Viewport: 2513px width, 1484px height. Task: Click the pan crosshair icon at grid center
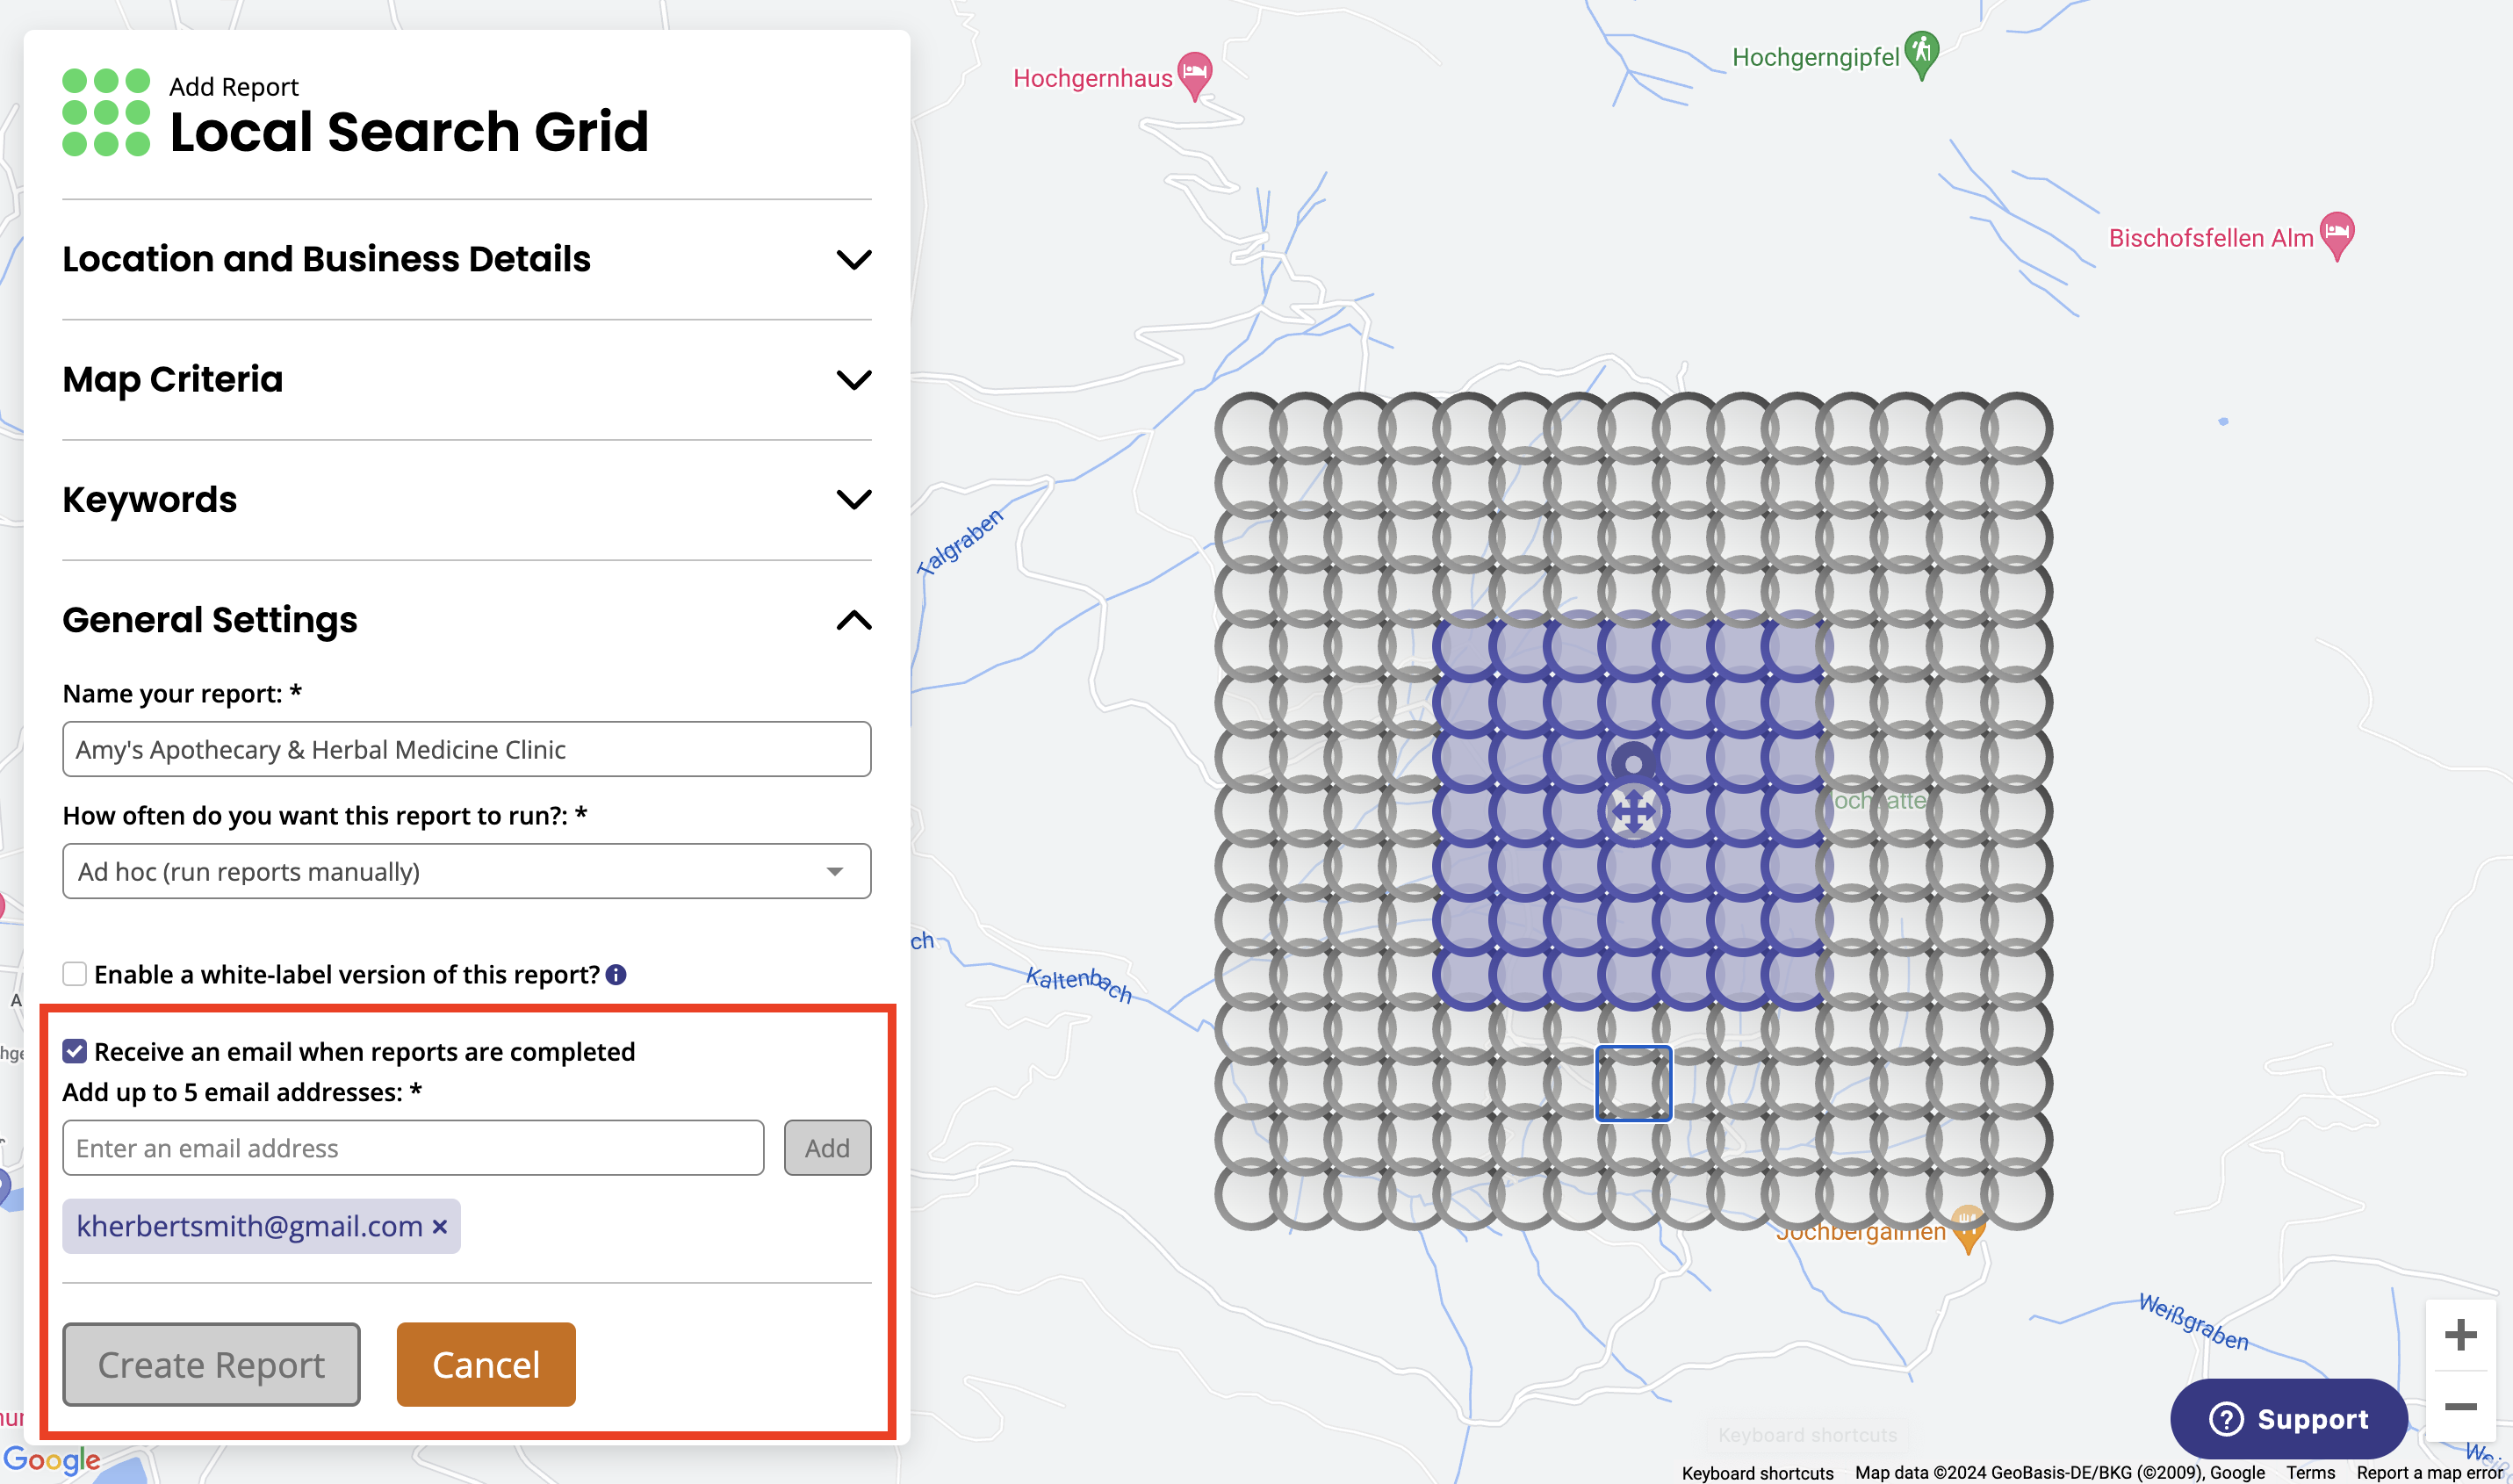point(1633,811)
